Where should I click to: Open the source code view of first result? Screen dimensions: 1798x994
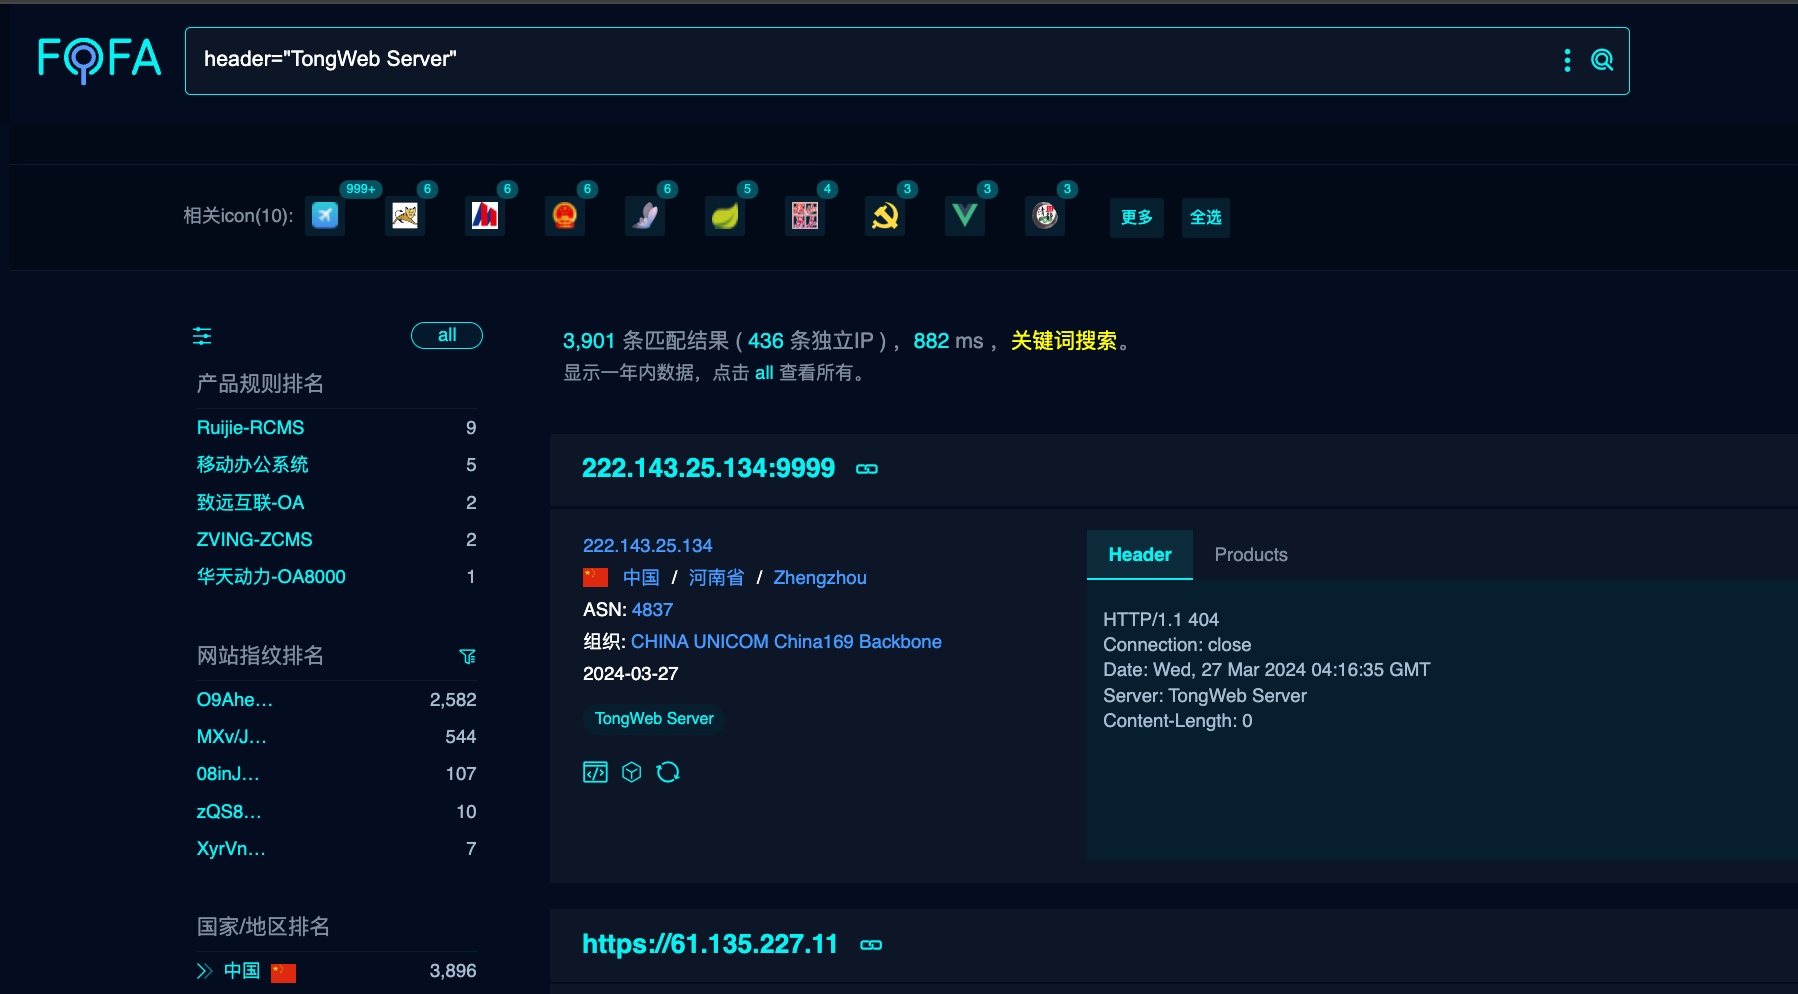[595, 771]
